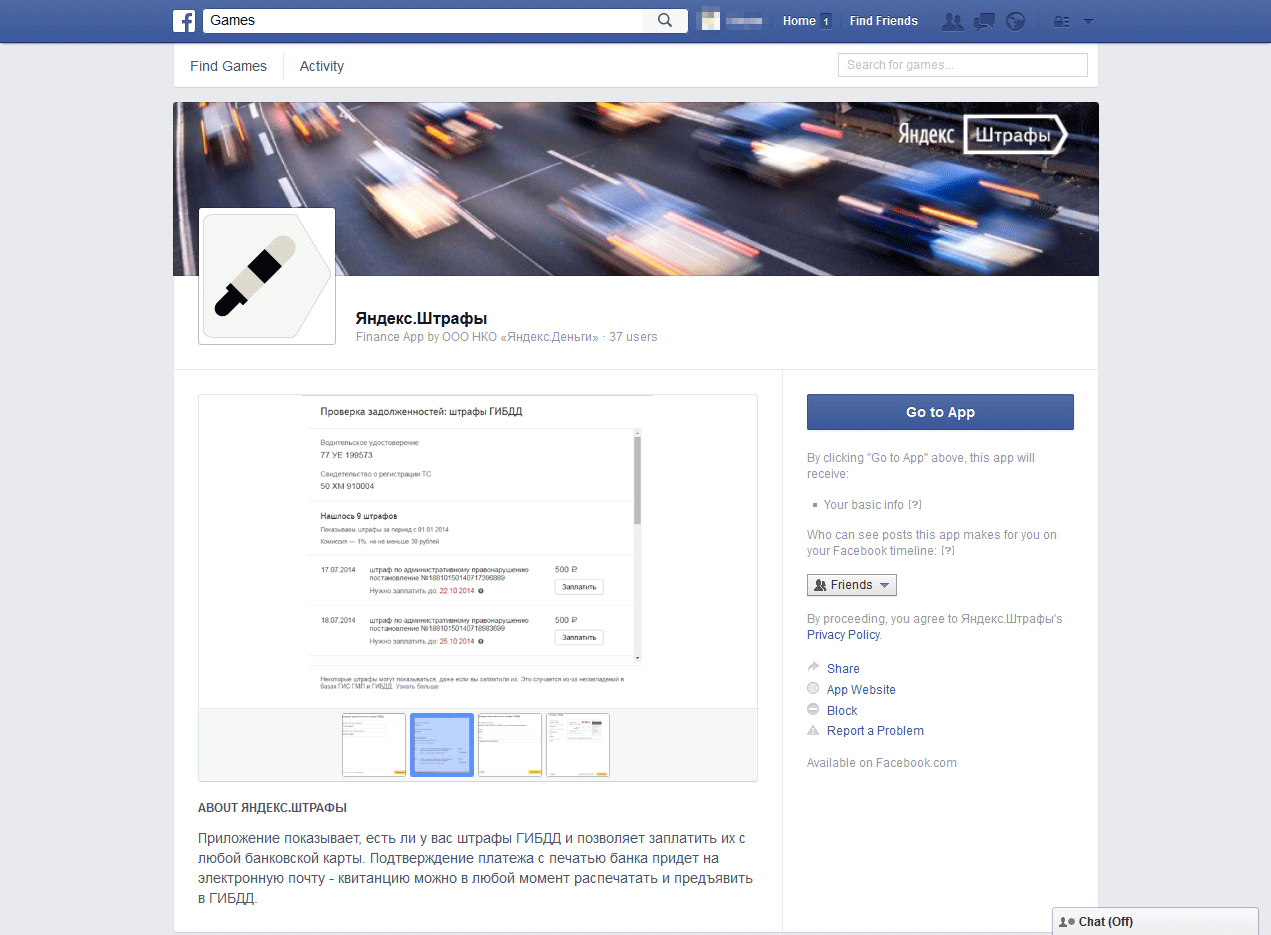This screenshot has height=935, width=1271.
Task: Select the third screenshot thumbnail
Action: [x=510, y=745]
